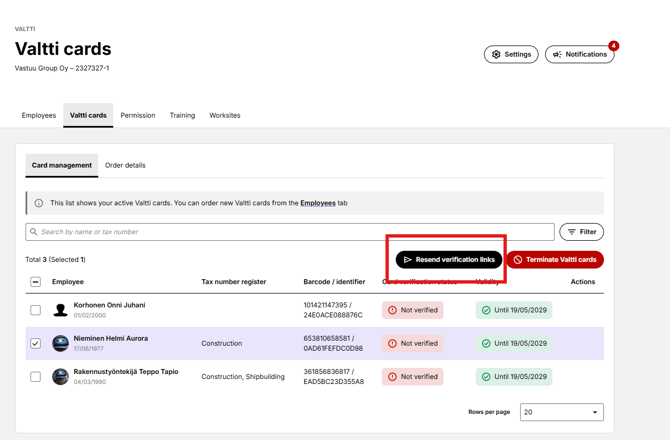This screenshot has width=670, height=440.
Task: Click the name Rakennustyöntekijä Teppo Tapio
Action: [126, 372]
